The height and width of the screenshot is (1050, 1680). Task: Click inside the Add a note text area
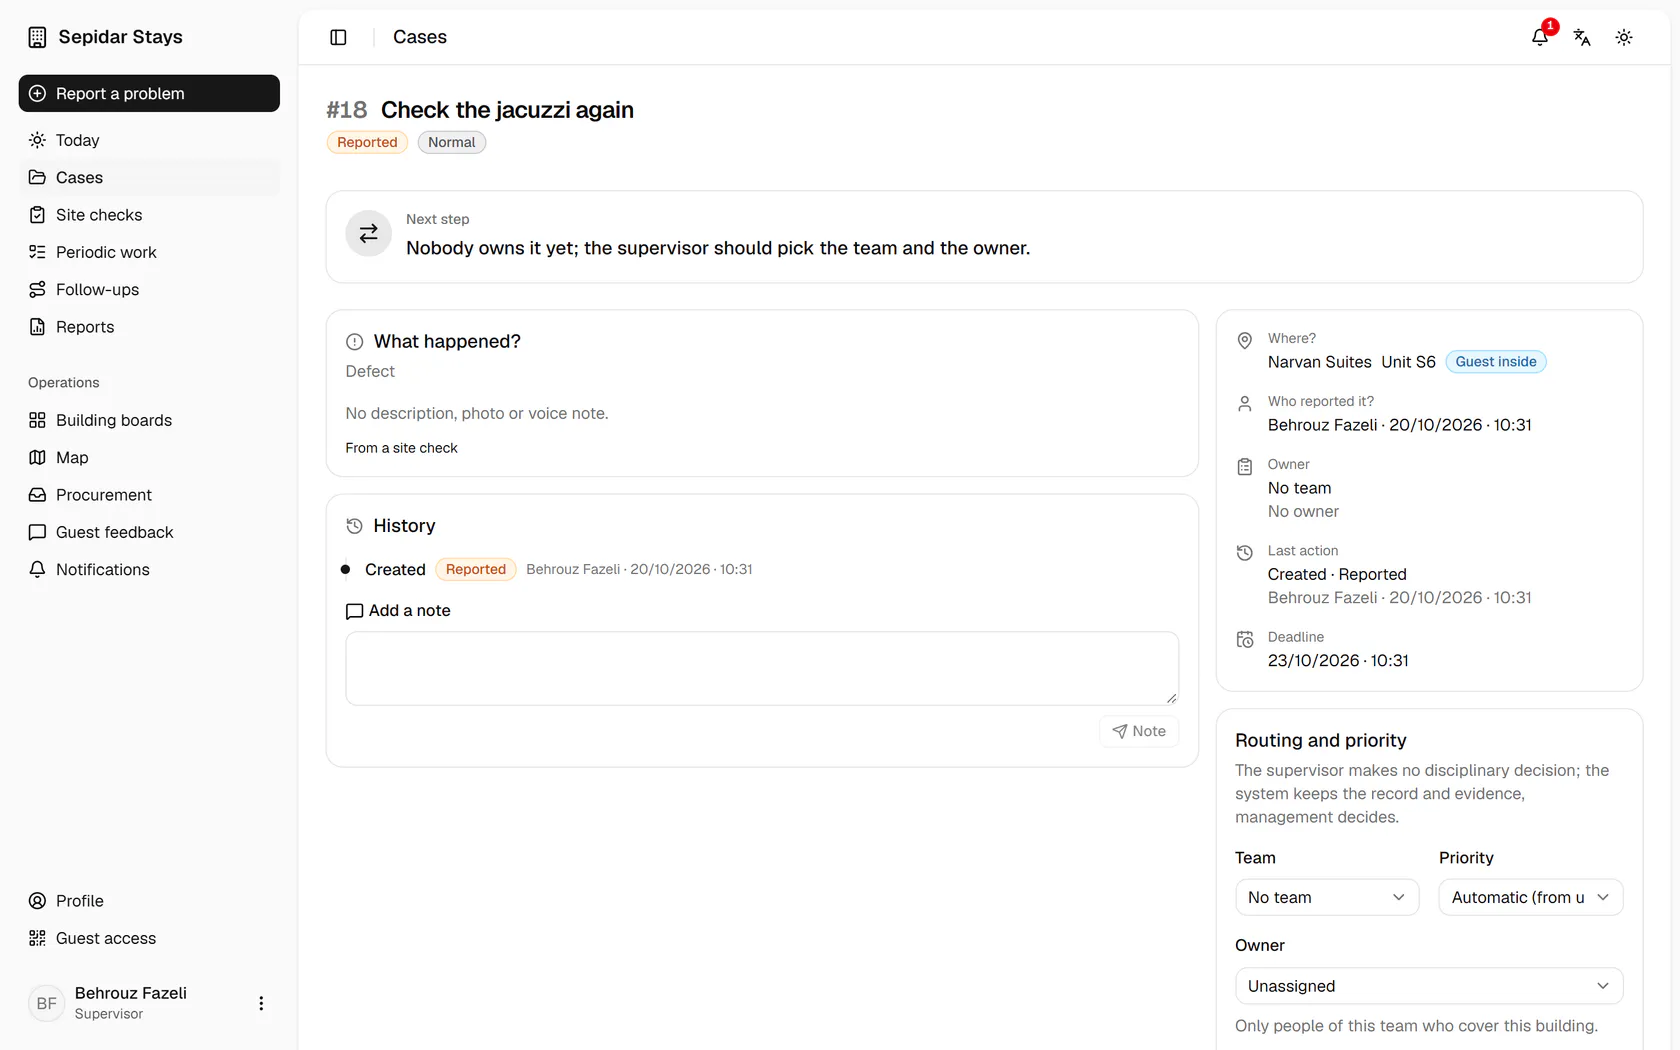[x=762, y=668]
